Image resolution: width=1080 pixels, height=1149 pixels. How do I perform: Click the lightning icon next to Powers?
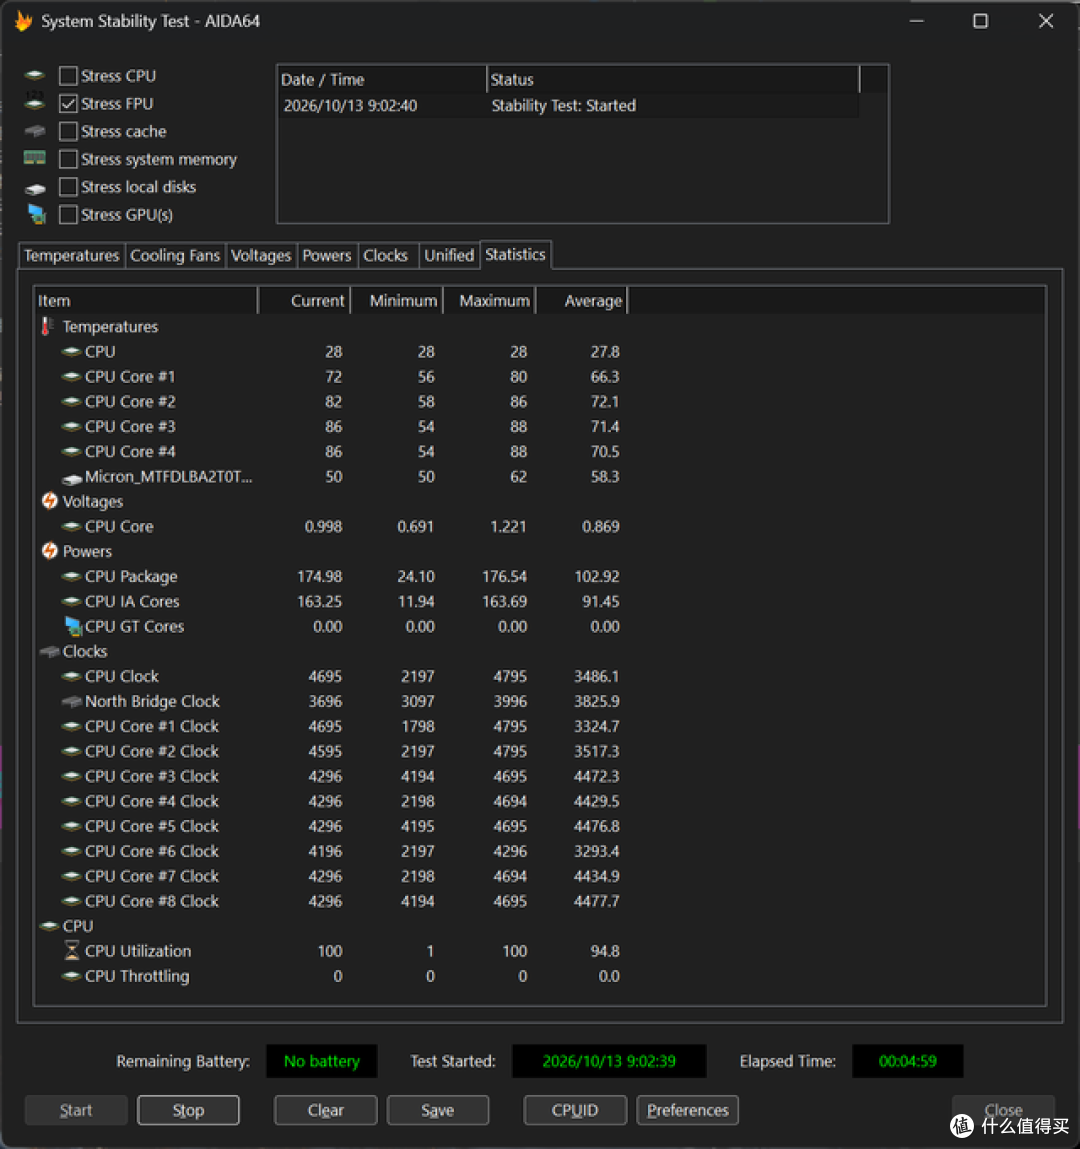[49, 551]
